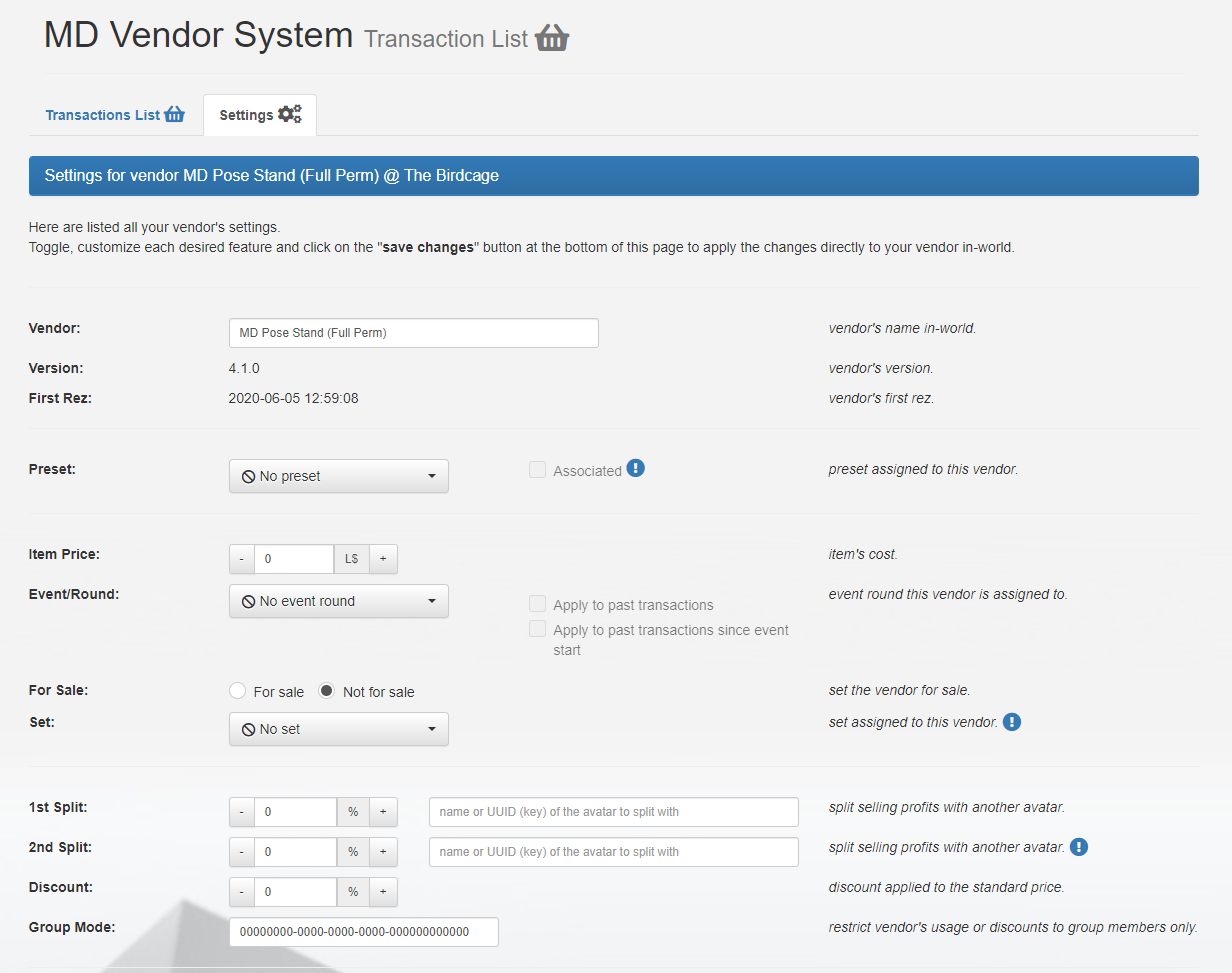Check Apply to past transactions
Screen dimensions: 1232x973
click(x=538, y=604)
